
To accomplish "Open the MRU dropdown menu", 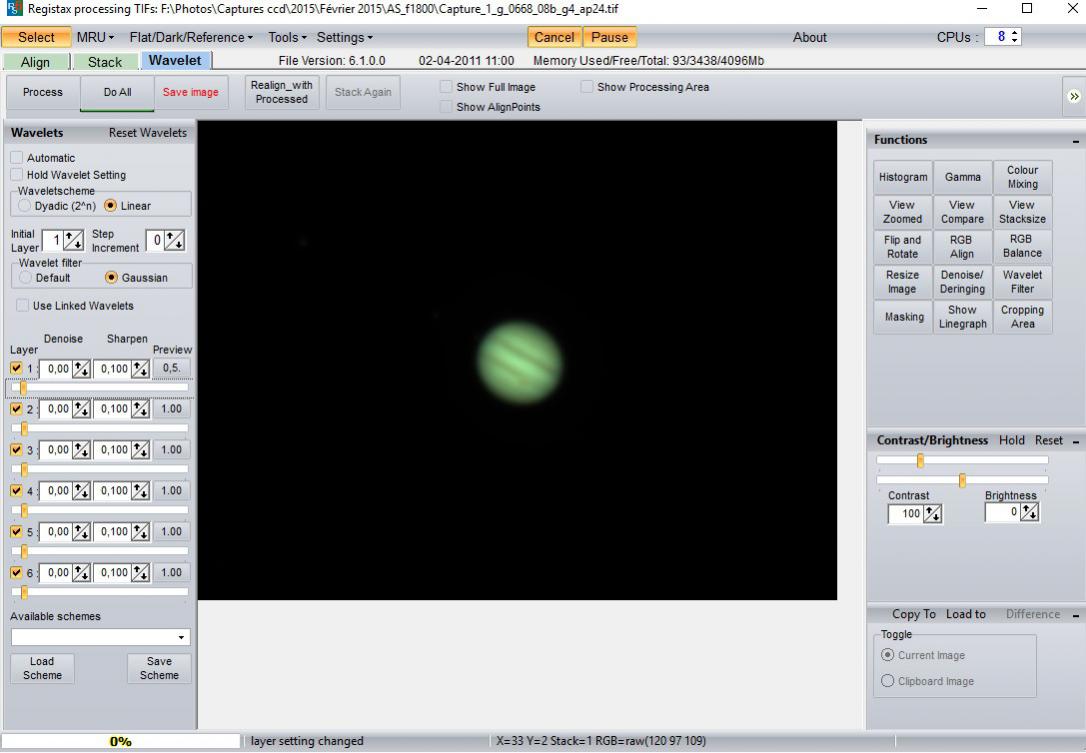I will click(95, 37).
